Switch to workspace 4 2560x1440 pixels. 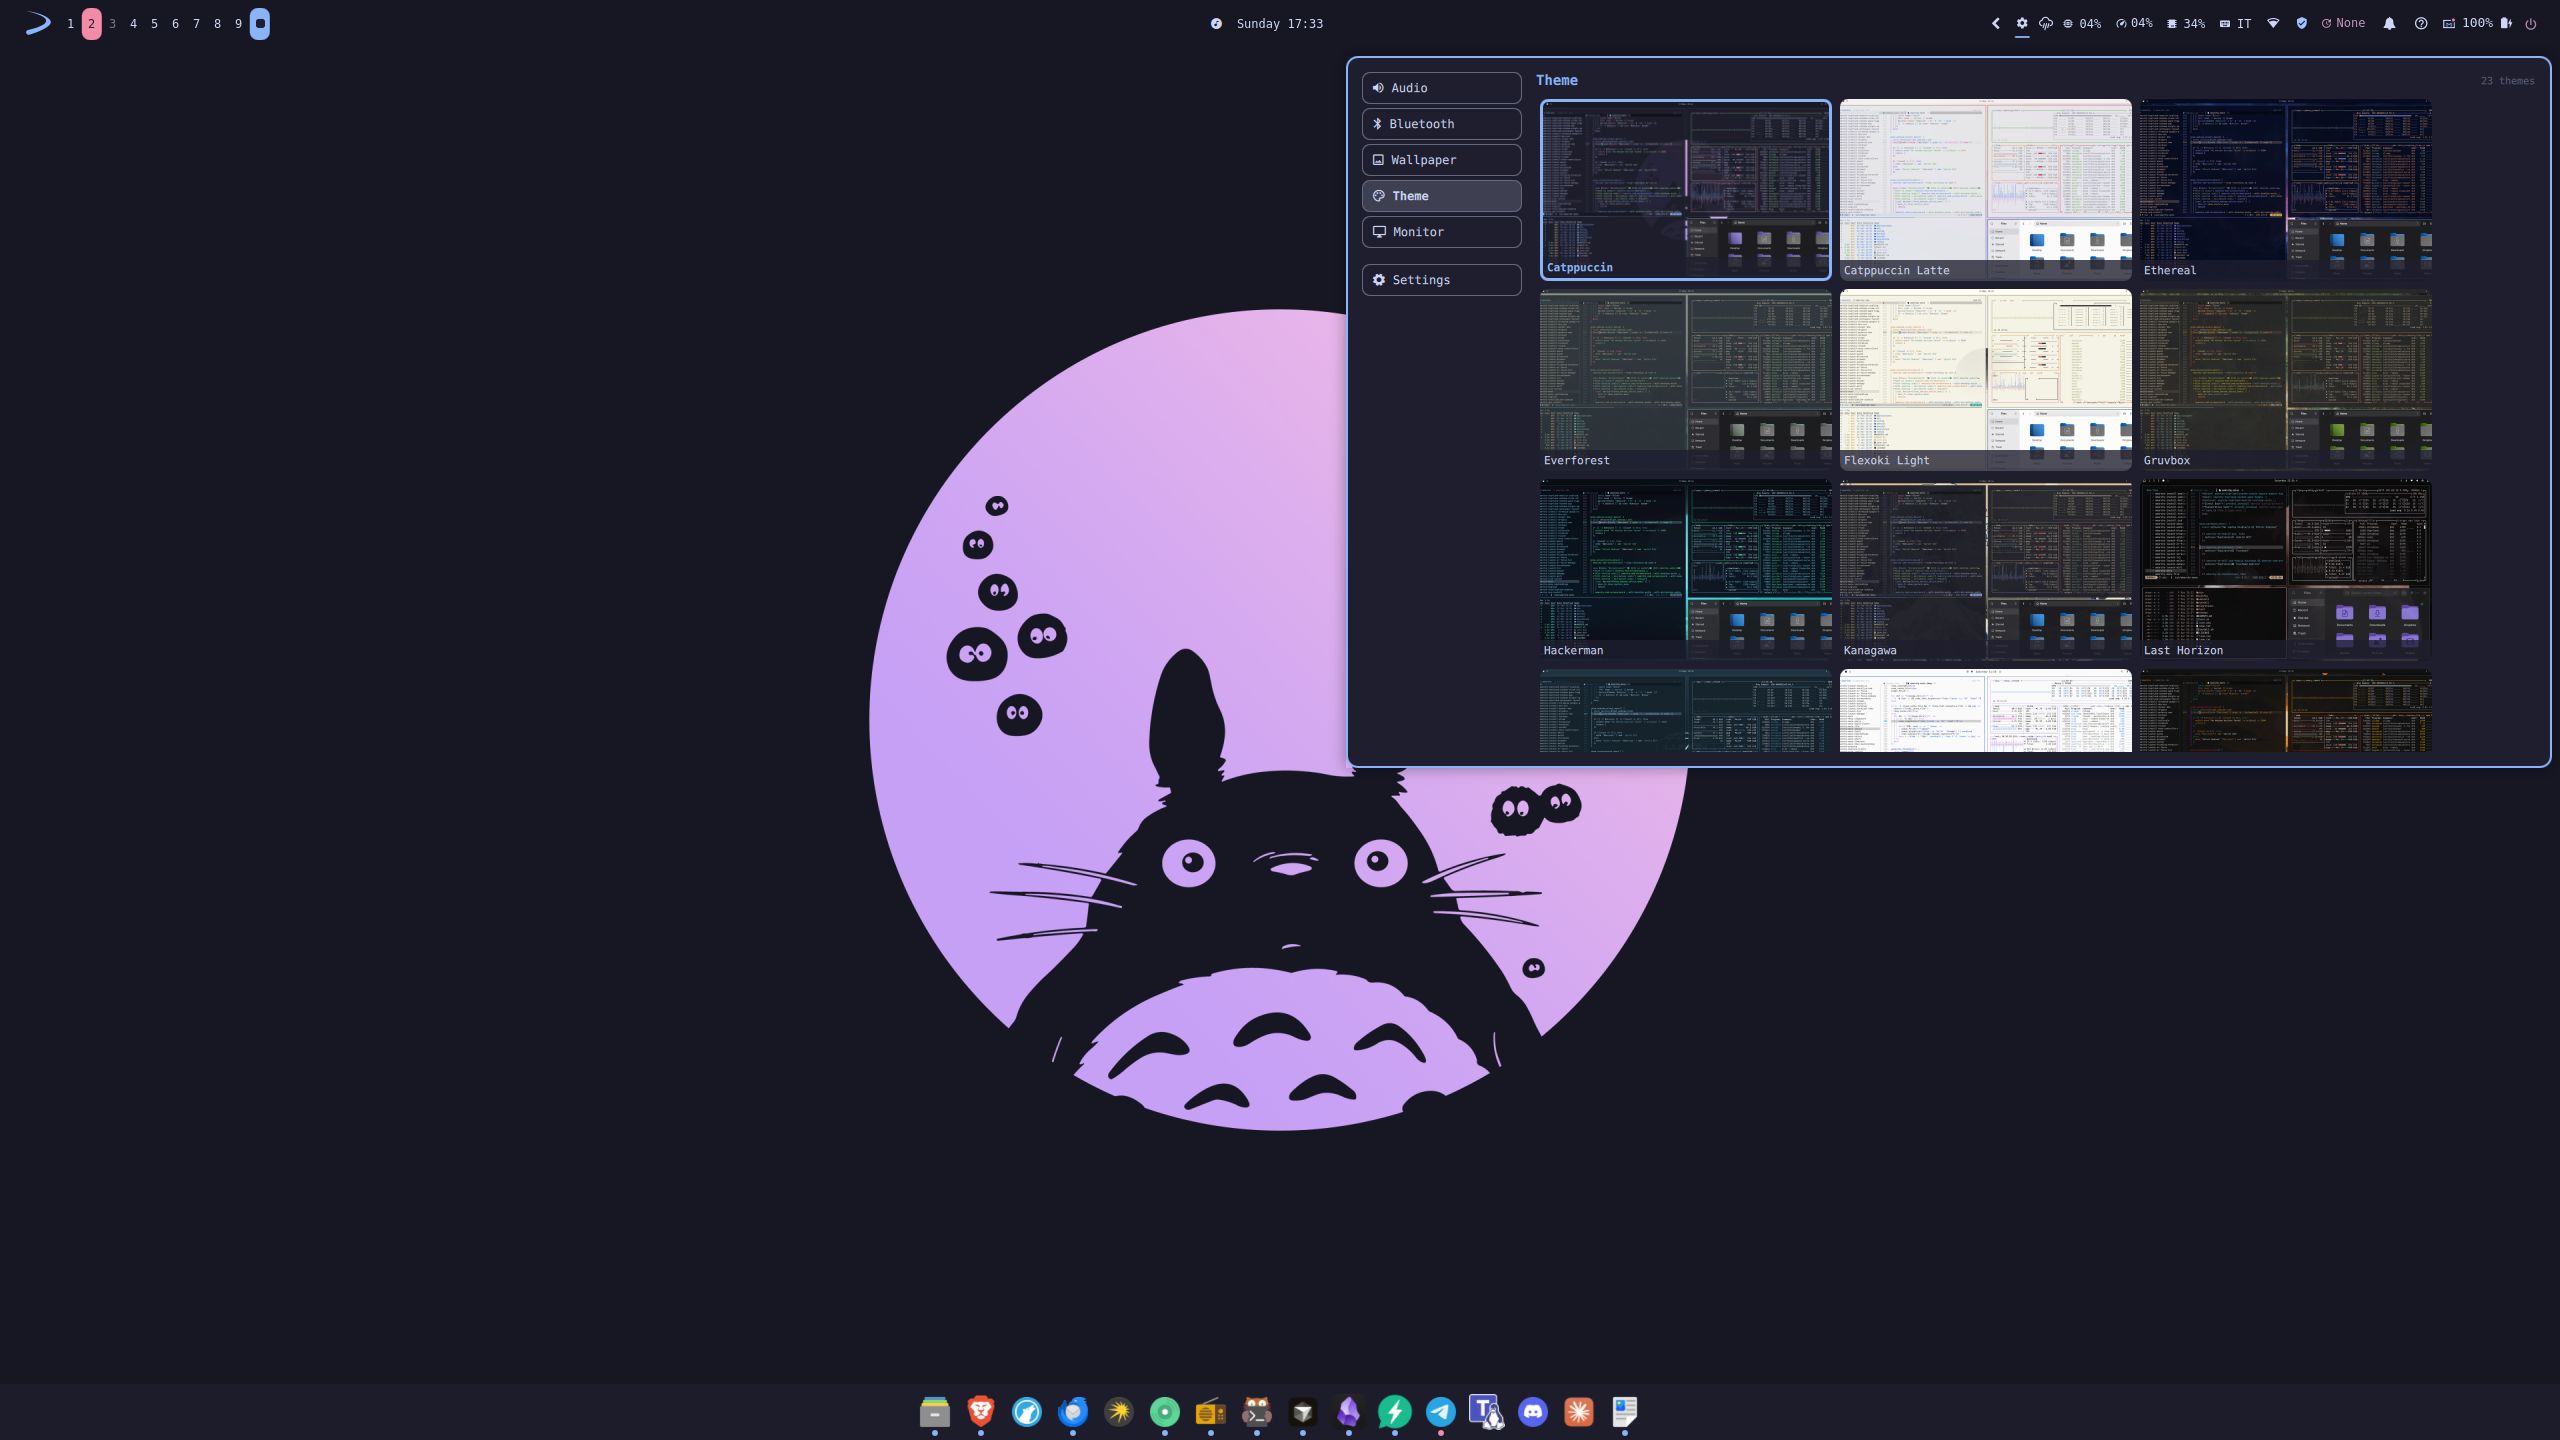click(133, 23)
